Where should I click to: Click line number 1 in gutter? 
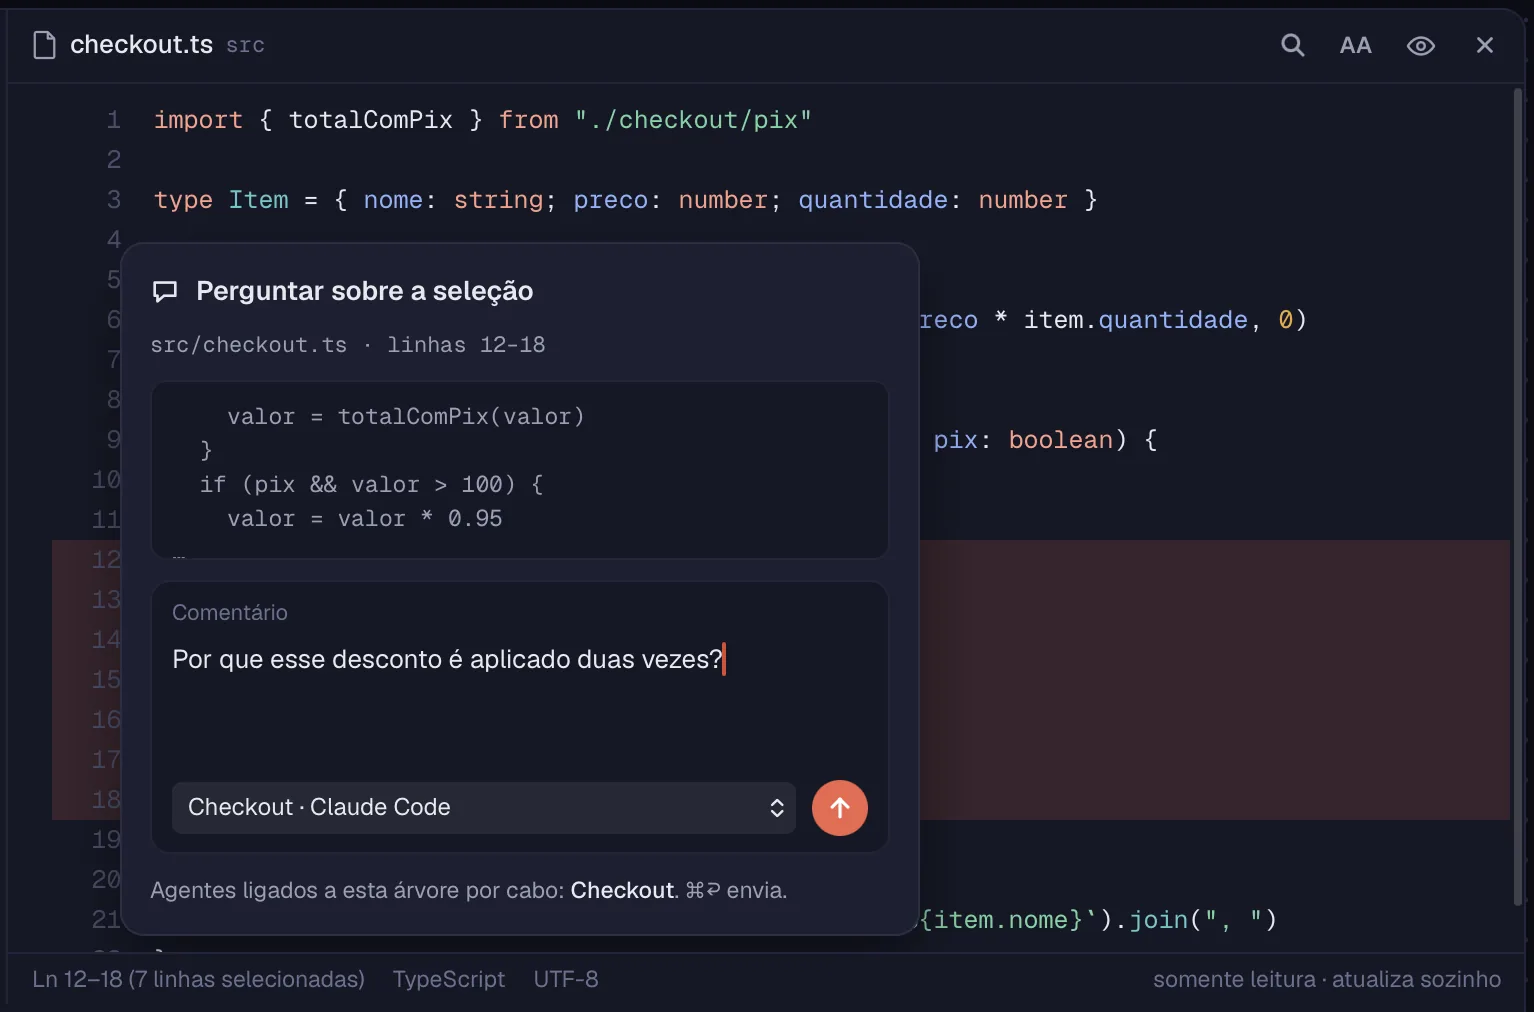click(114, 120)
